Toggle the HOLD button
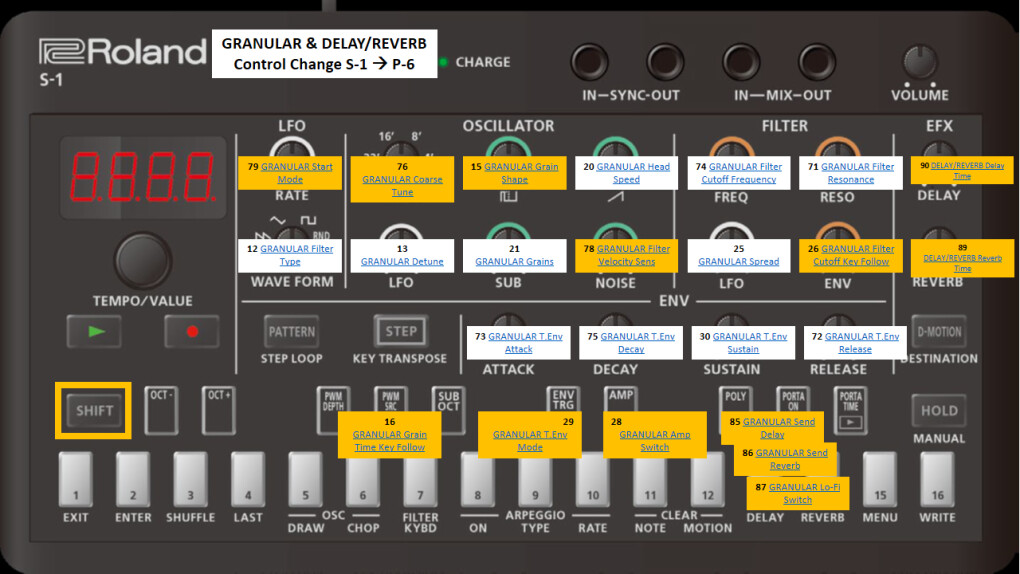The height and width of the screenshot is (574, 1020). click(x=939, y=411)
